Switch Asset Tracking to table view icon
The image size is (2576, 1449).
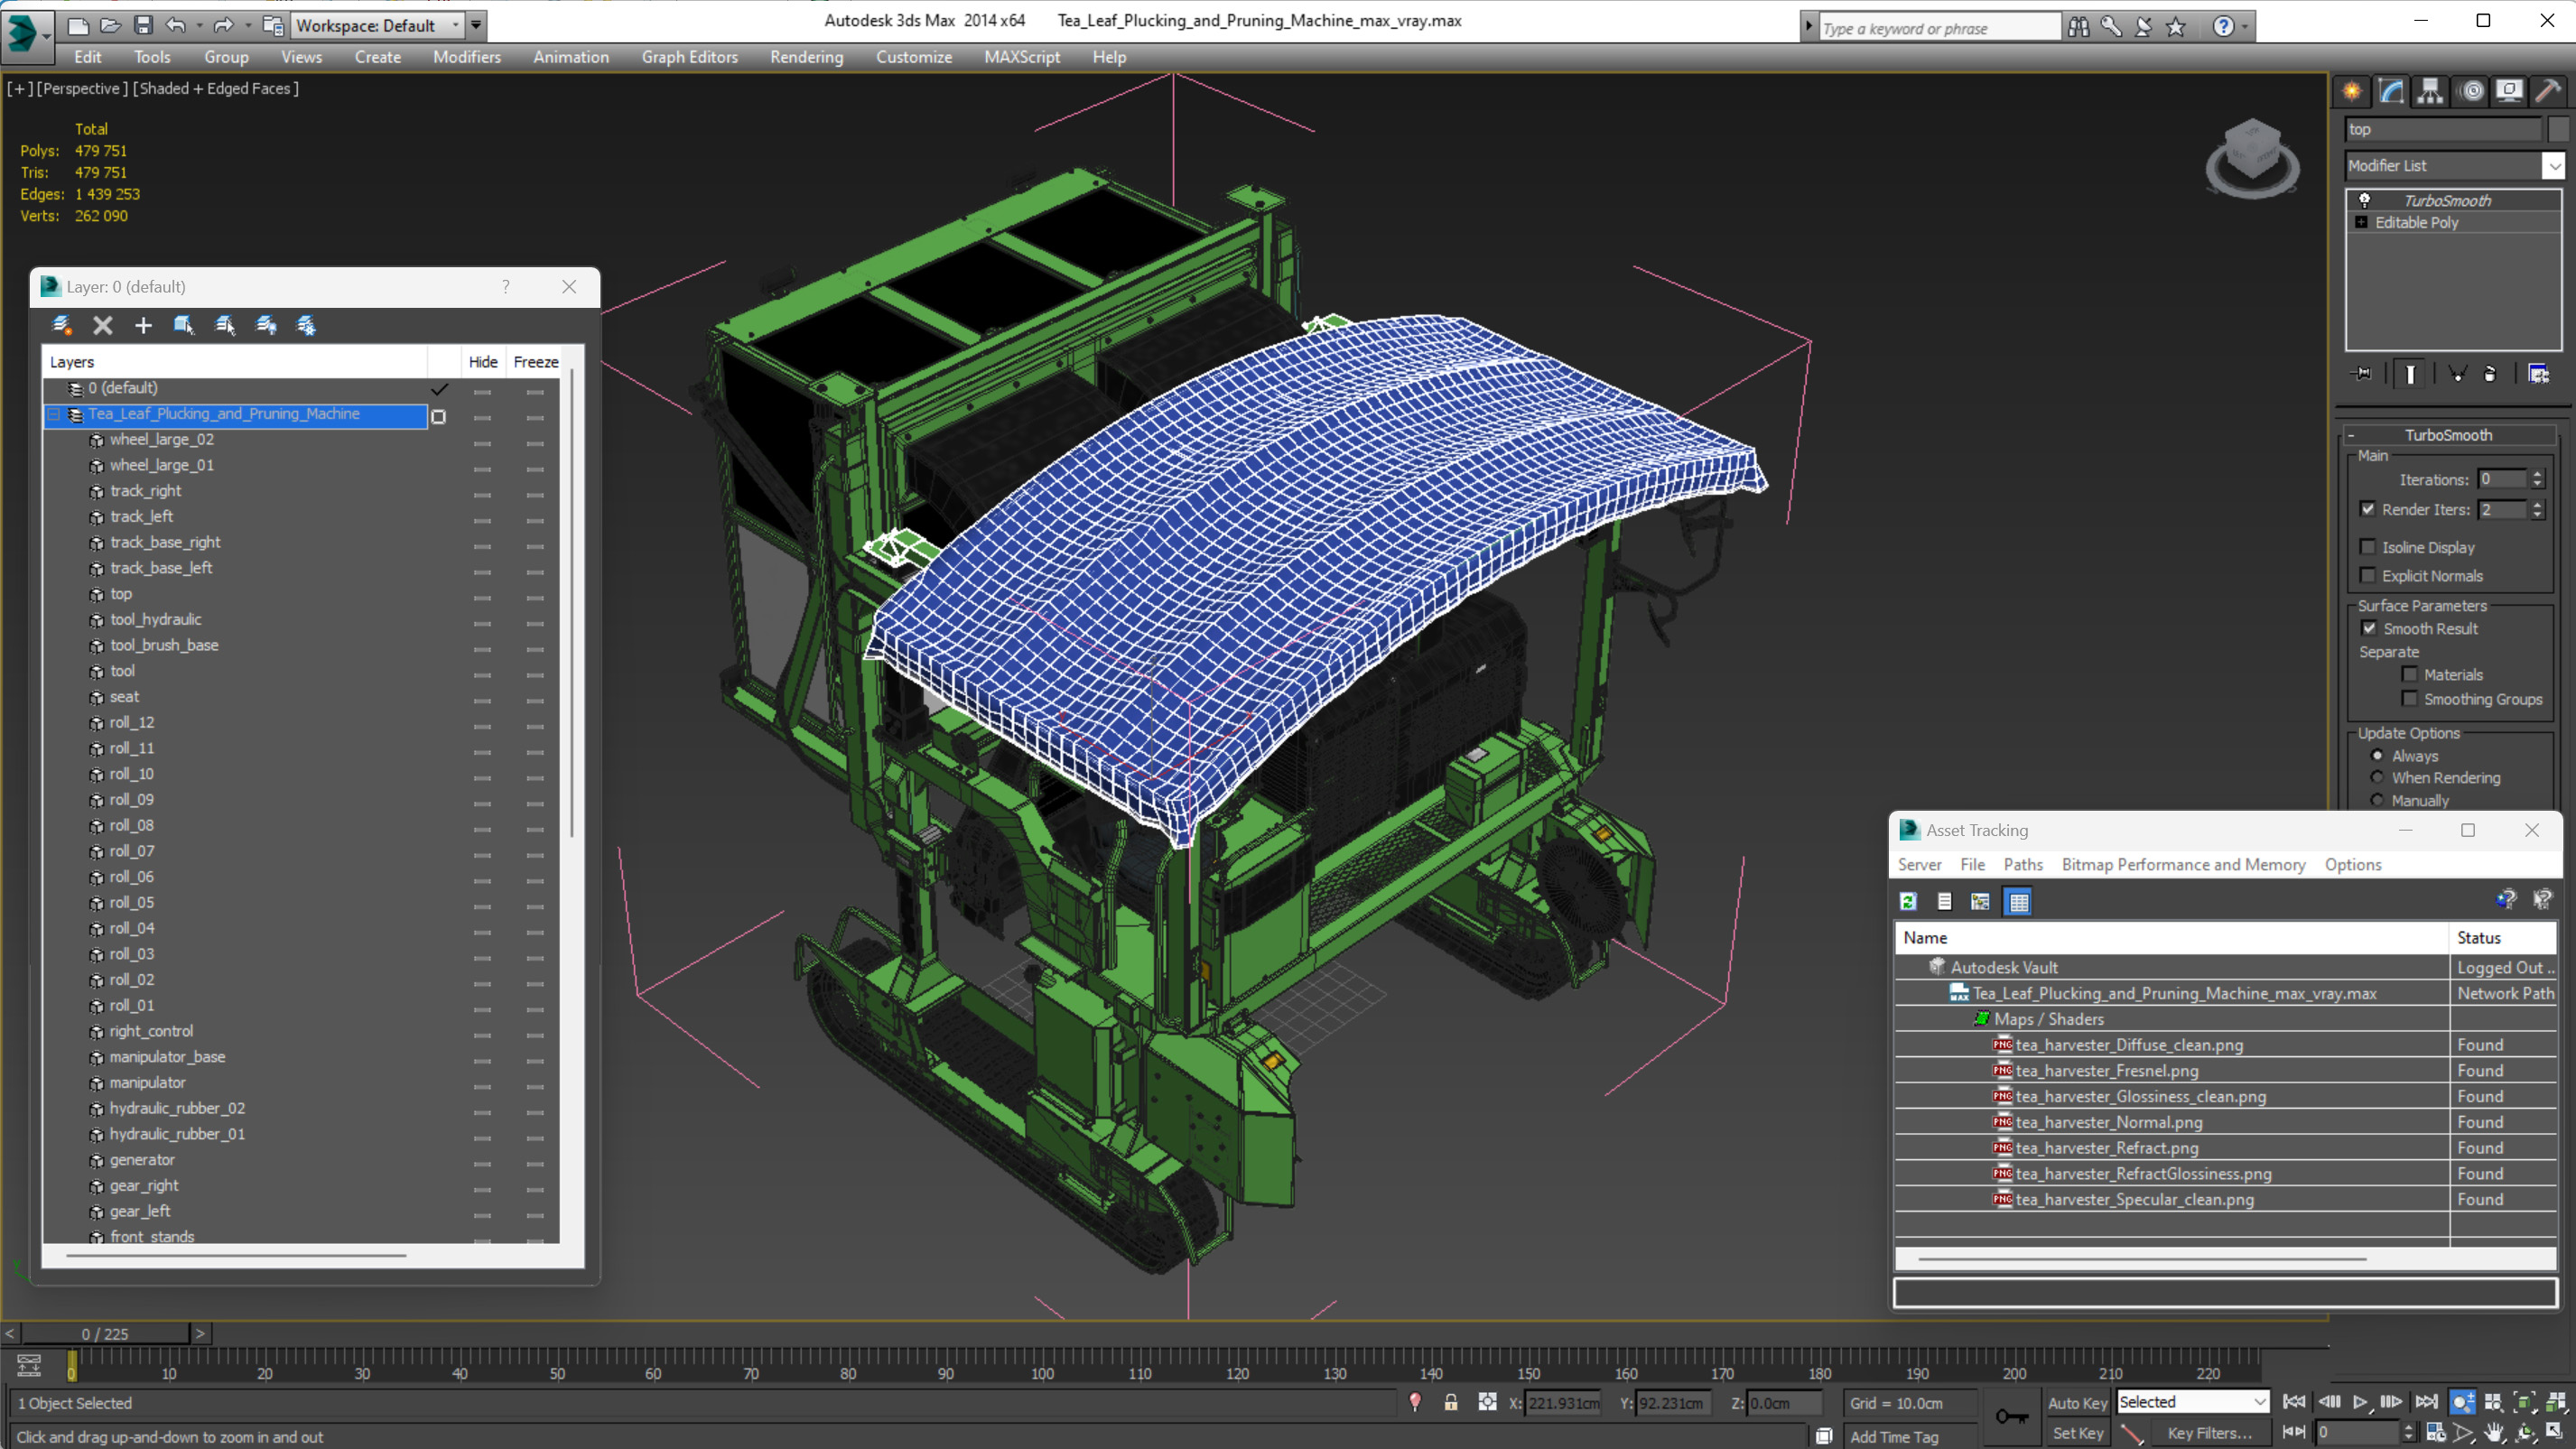(x=2018, y=901)
